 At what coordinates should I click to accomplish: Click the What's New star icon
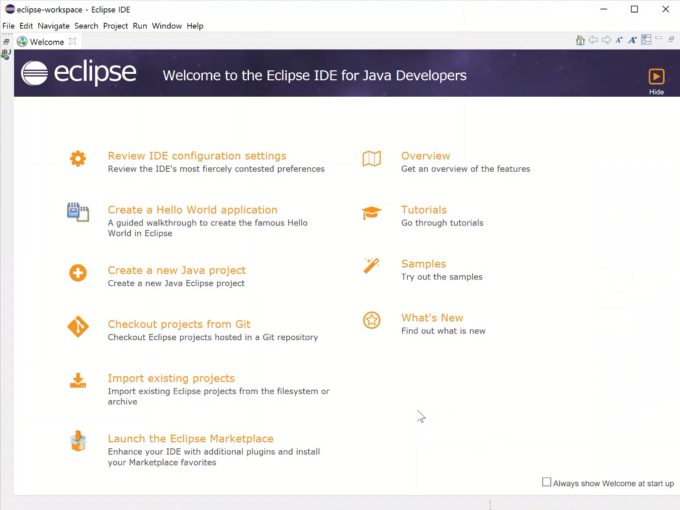tap(372, 320)
